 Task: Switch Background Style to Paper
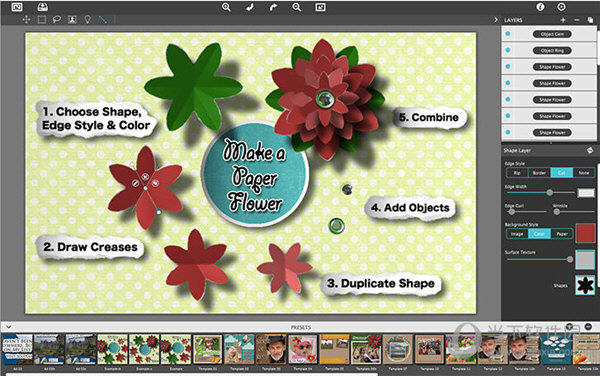(562, 234)
